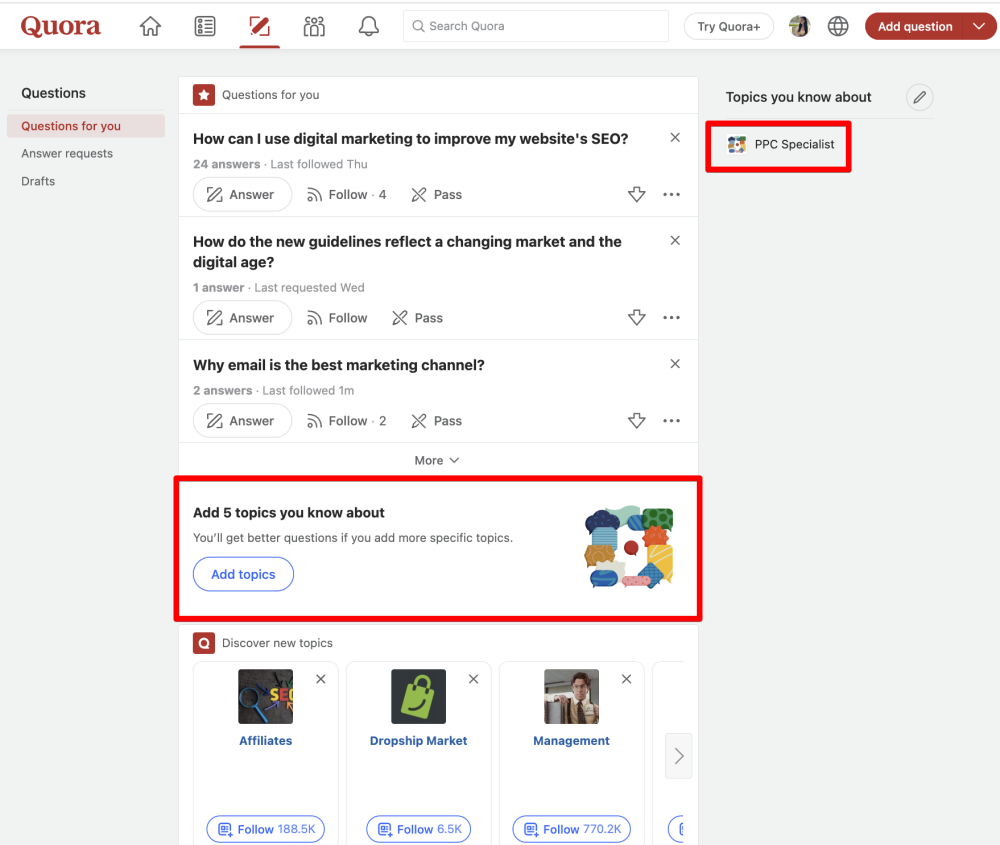This screenshot has width=1000, height=845.
Task: Follow the Dropship Market topic
Action: (418, 829)
